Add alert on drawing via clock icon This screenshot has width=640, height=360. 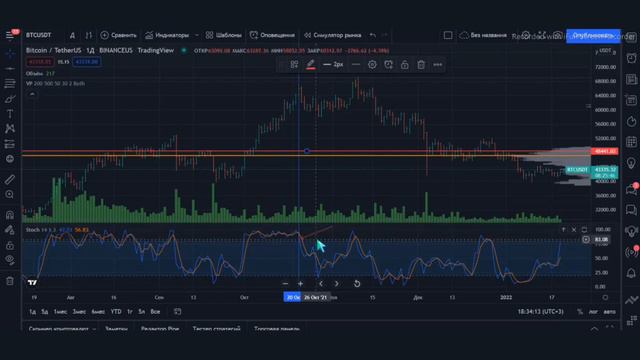tap(388, 64)
